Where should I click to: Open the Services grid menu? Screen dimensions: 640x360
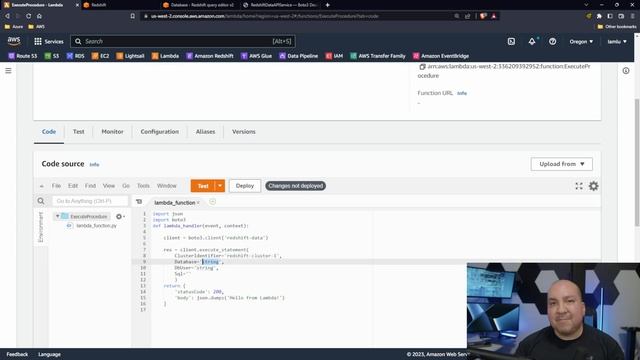pyautogui.click(x=49, y=41)
